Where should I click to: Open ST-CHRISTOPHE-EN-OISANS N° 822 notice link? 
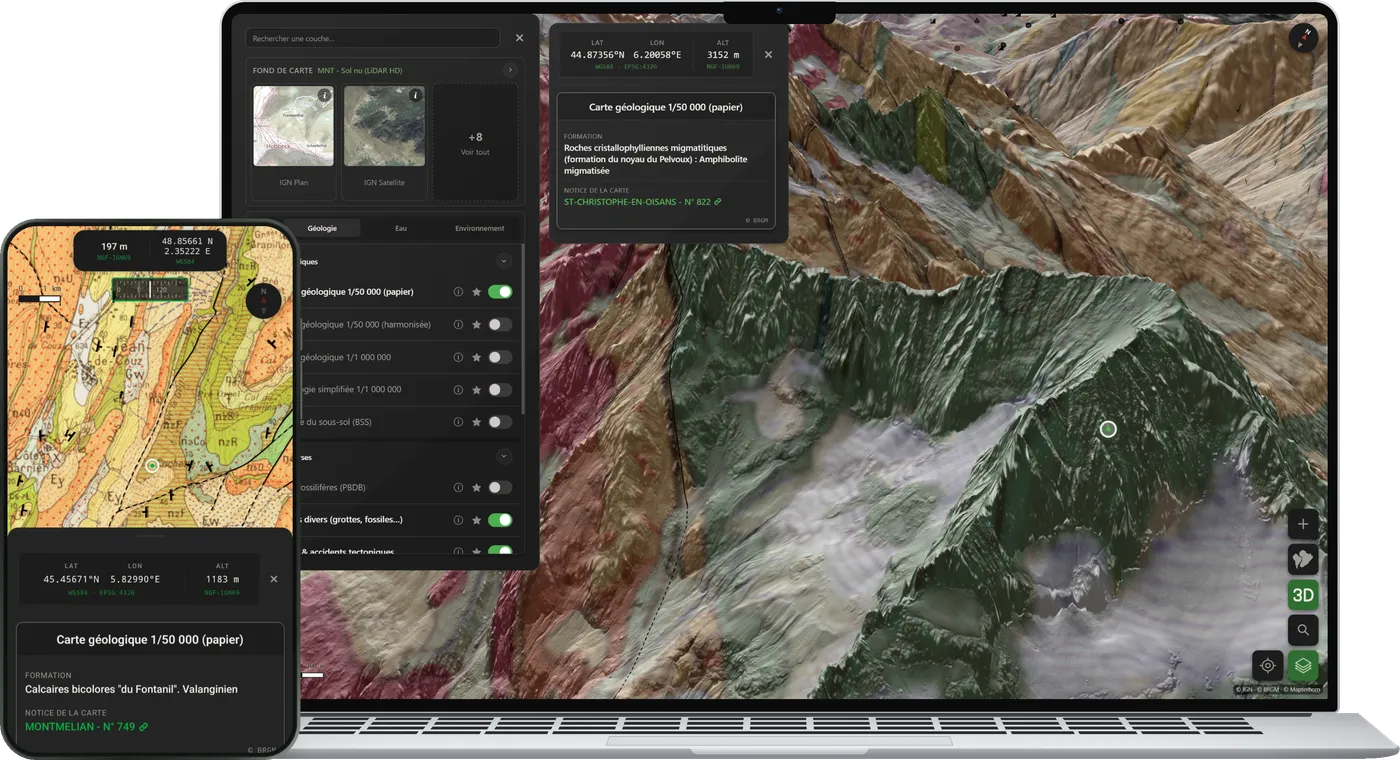pos(643,202)
